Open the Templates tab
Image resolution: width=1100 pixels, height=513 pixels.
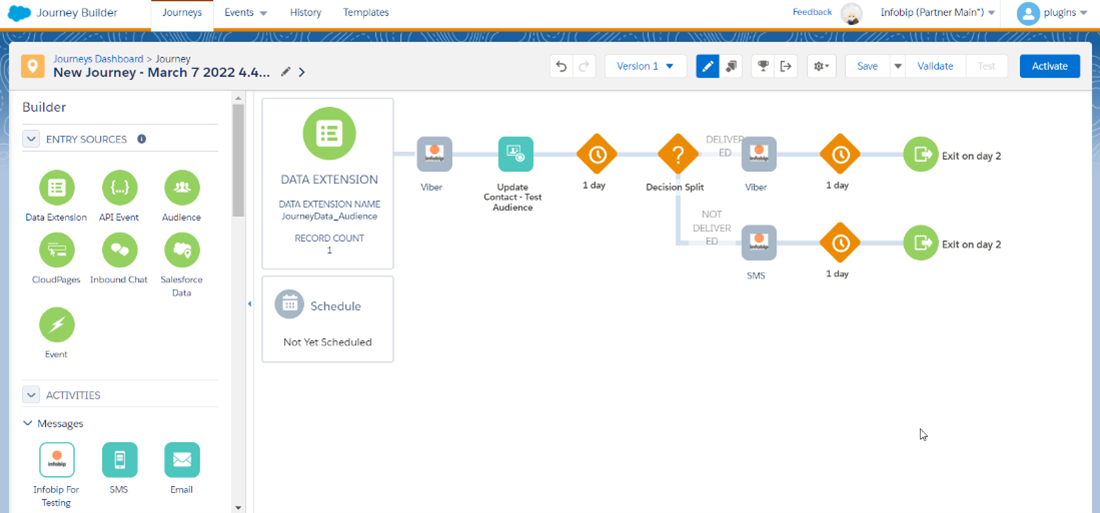click(366, 13)
